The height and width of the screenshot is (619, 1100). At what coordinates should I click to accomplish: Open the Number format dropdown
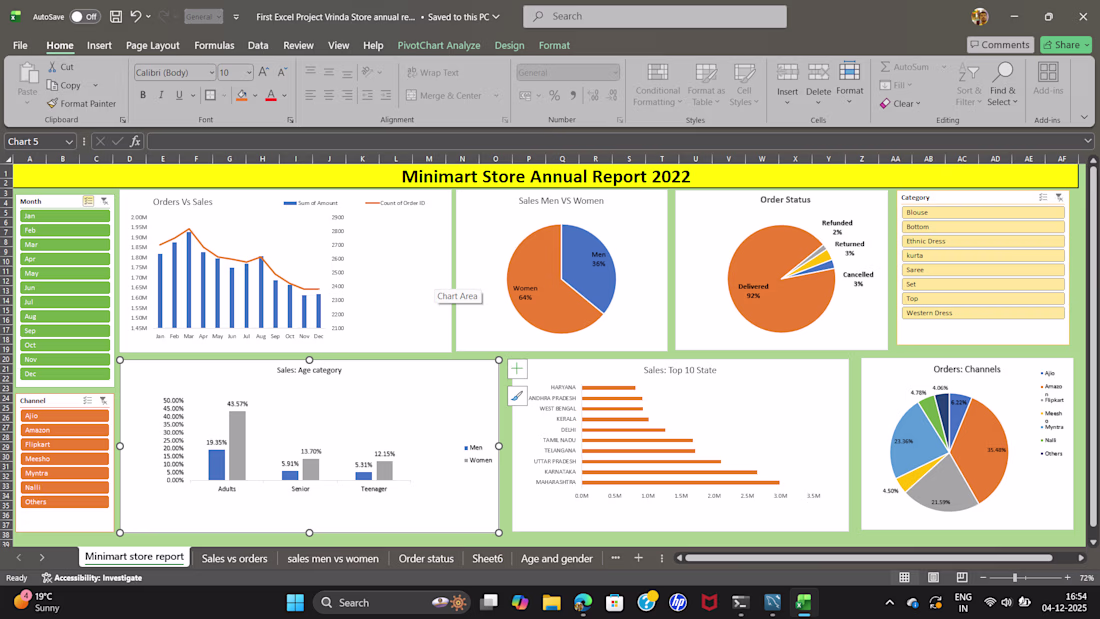coord(615,72)
